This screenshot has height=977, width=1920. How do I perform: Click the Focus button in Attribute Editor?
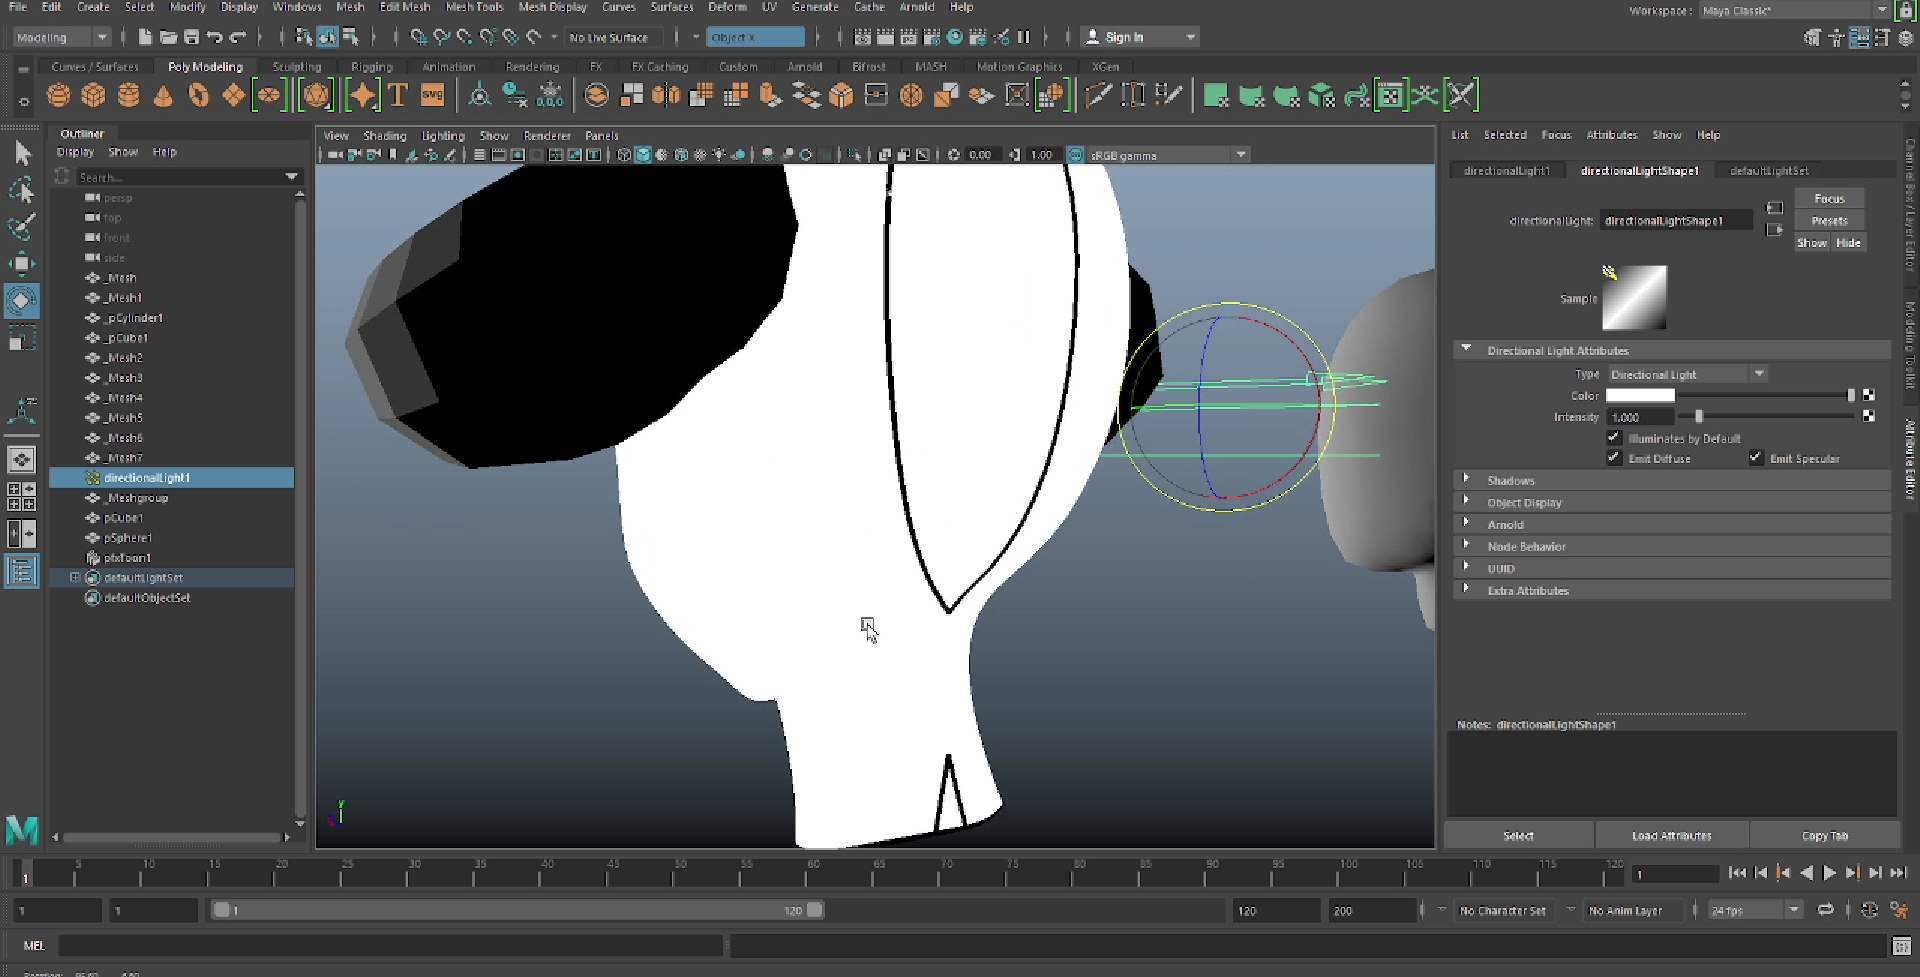[1829, 198]
